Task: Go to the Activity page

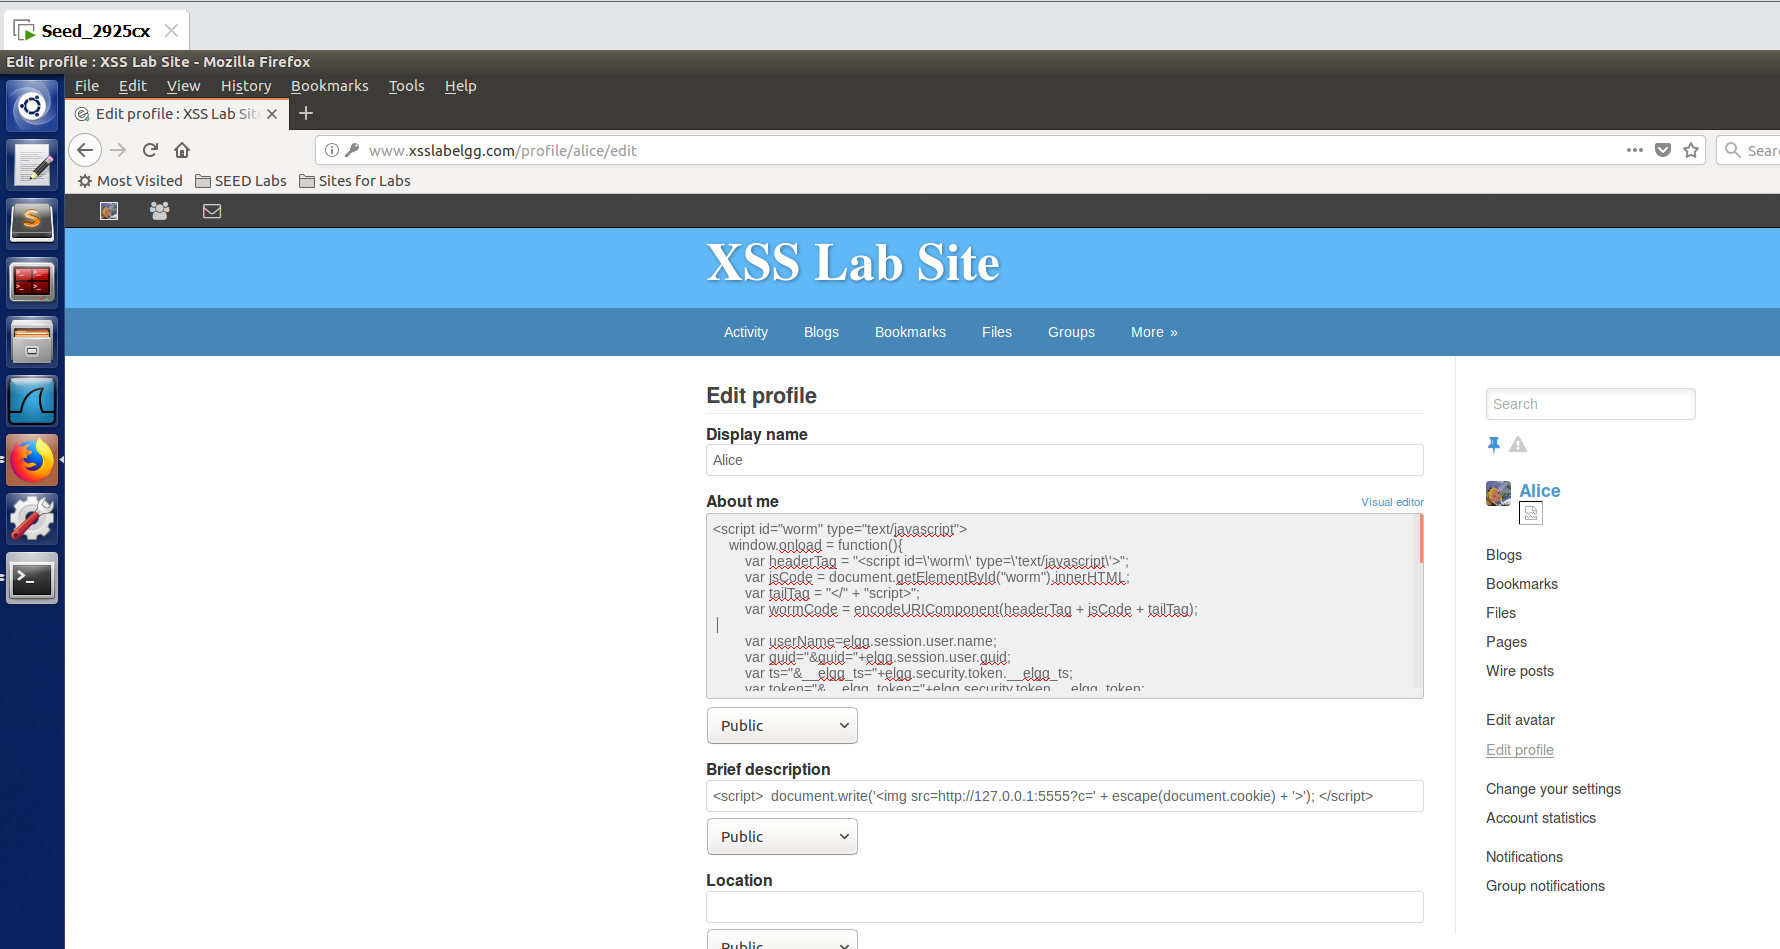Action: 746,332
